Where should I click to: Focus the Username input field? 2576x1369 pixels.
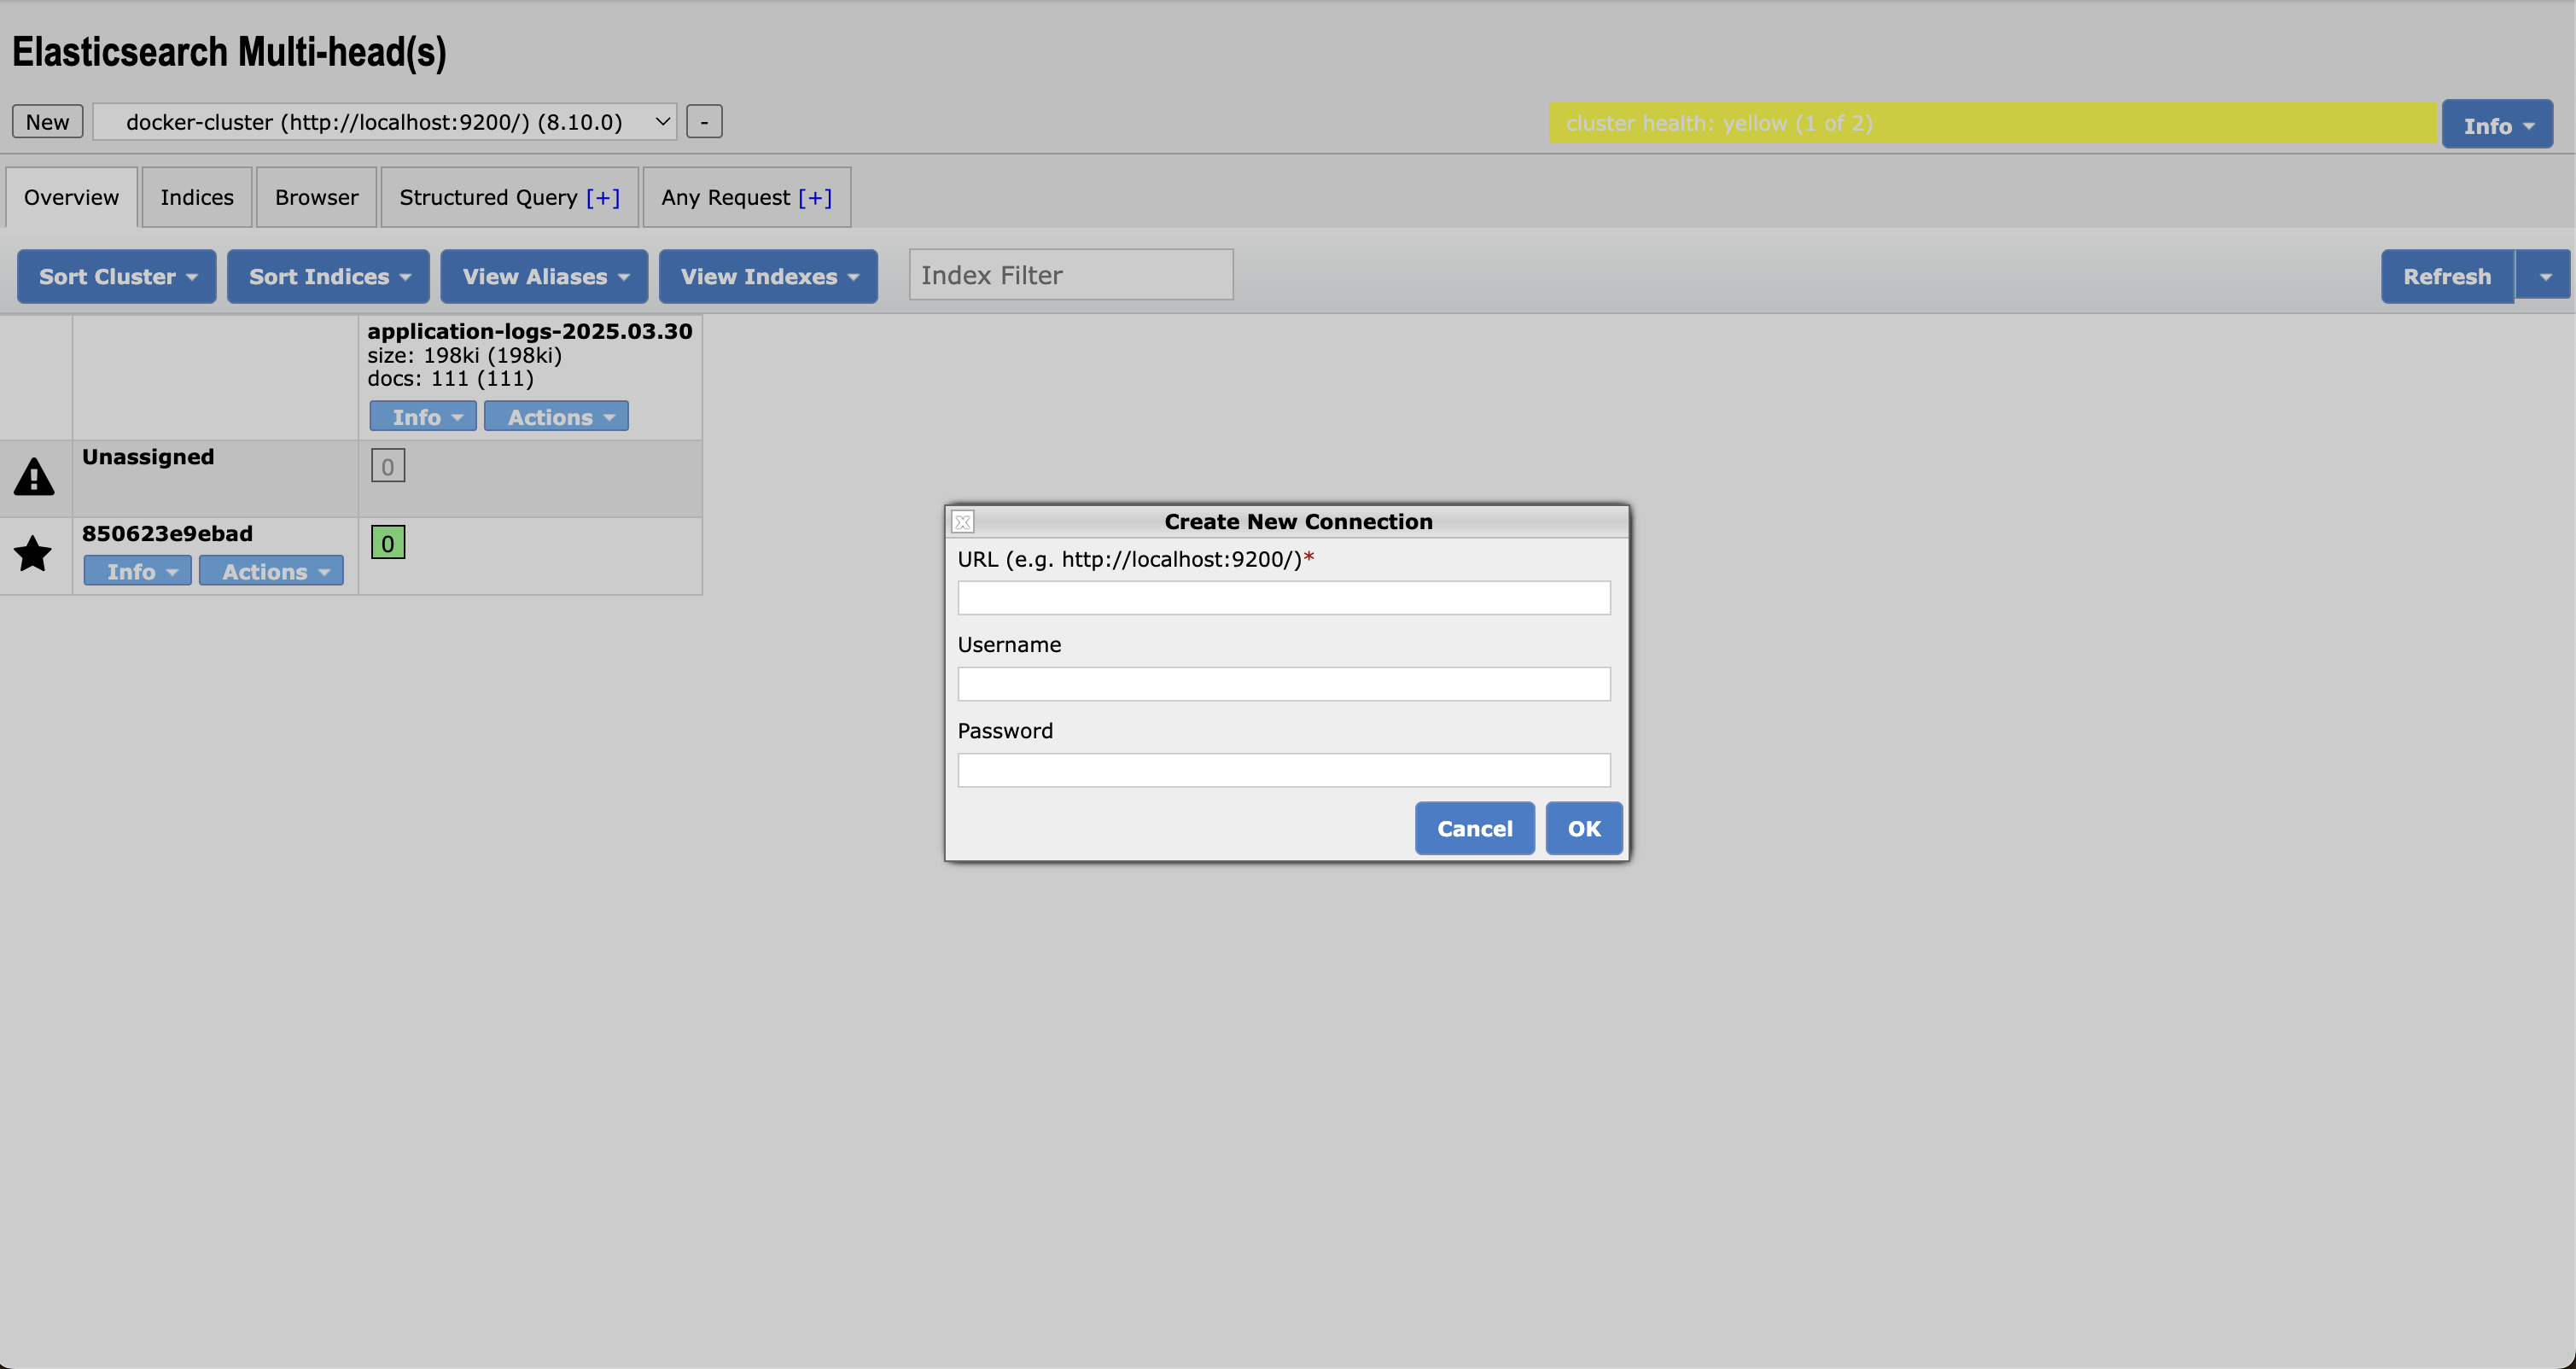pyautogui.click(x=1284, y=684)
